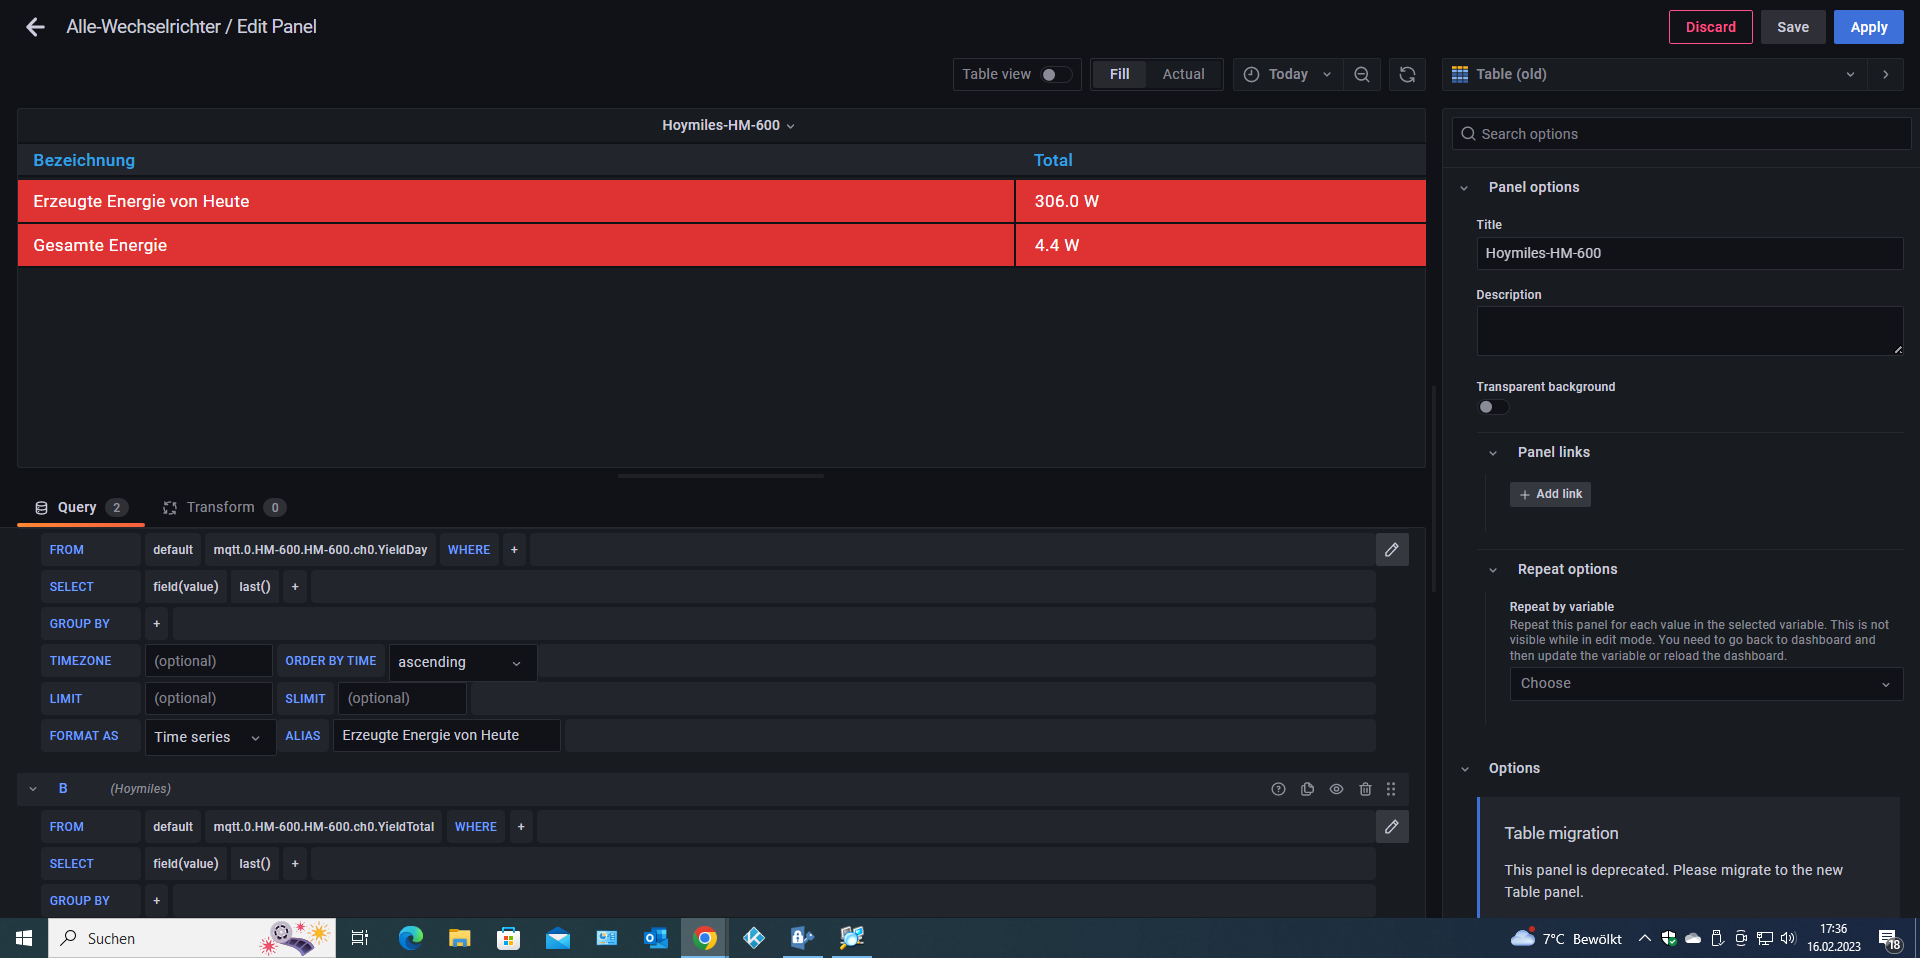1920x958 pixels.
Task: Open the Repeat by variable Choose dropdown
Action: (1705, 684)
